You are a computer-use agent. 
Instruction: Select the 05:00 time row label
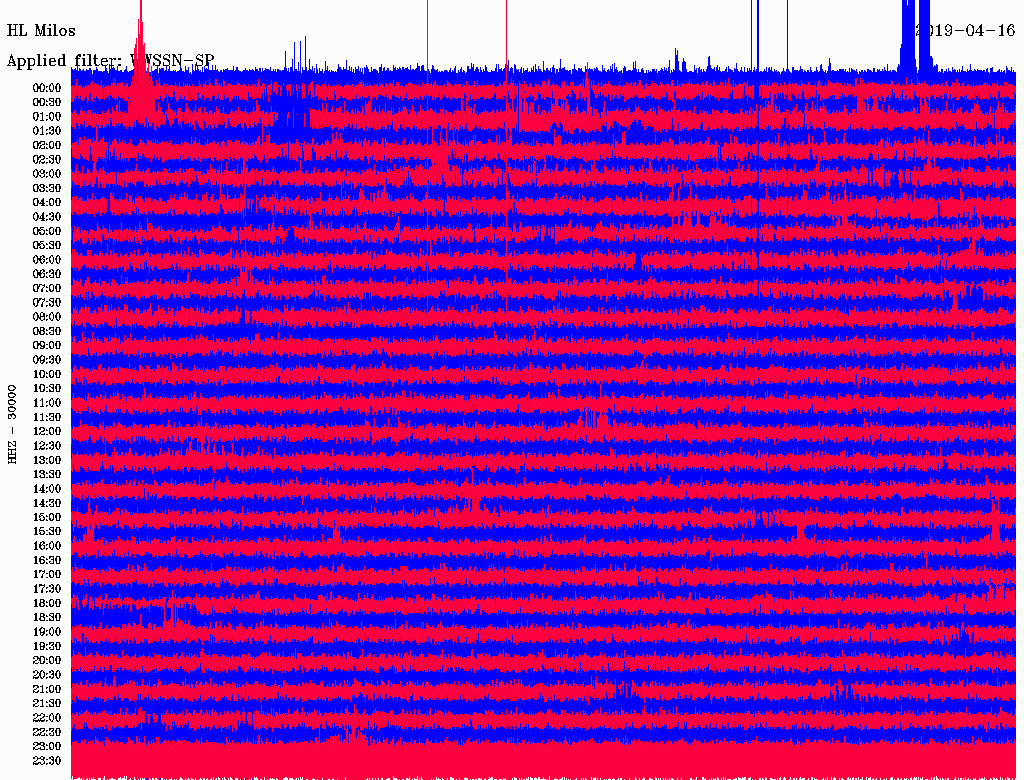tap(47, 231)
